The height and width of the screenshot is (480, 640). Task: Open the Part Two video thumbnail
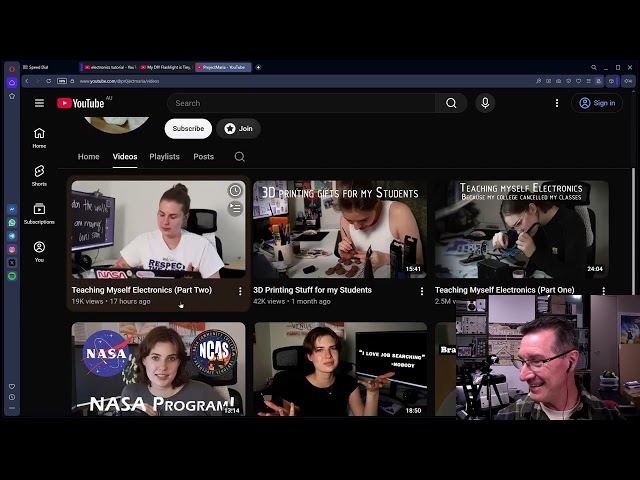158,229
